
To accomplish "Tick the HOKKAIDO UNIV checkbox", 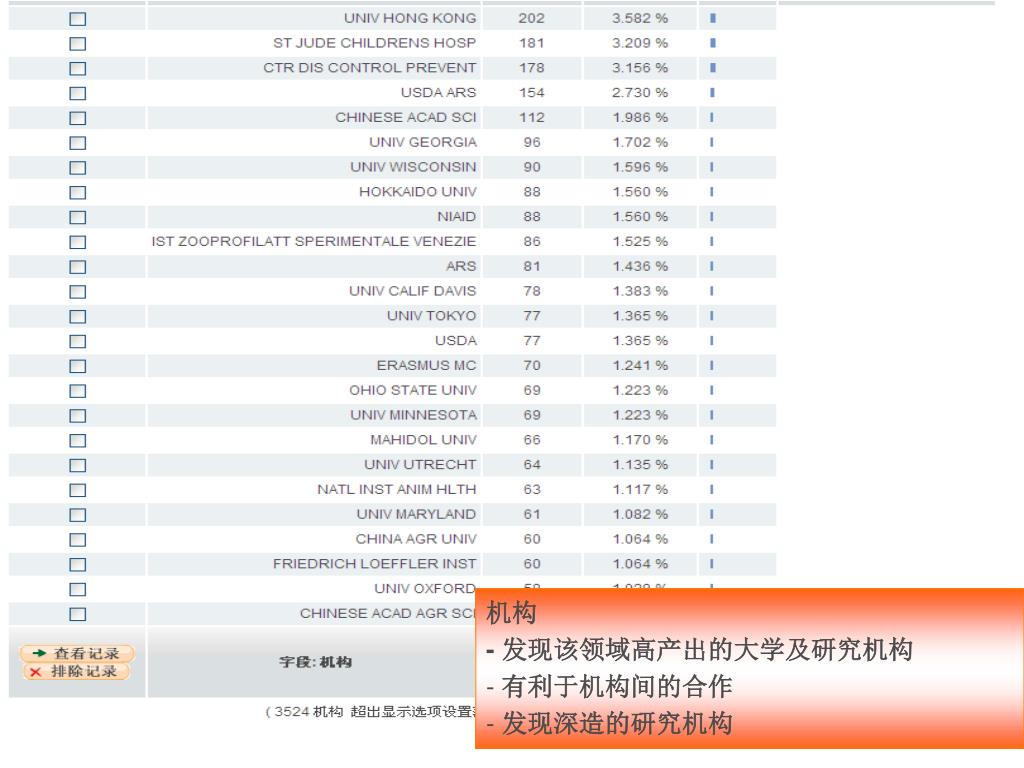I will coord(78,193).
